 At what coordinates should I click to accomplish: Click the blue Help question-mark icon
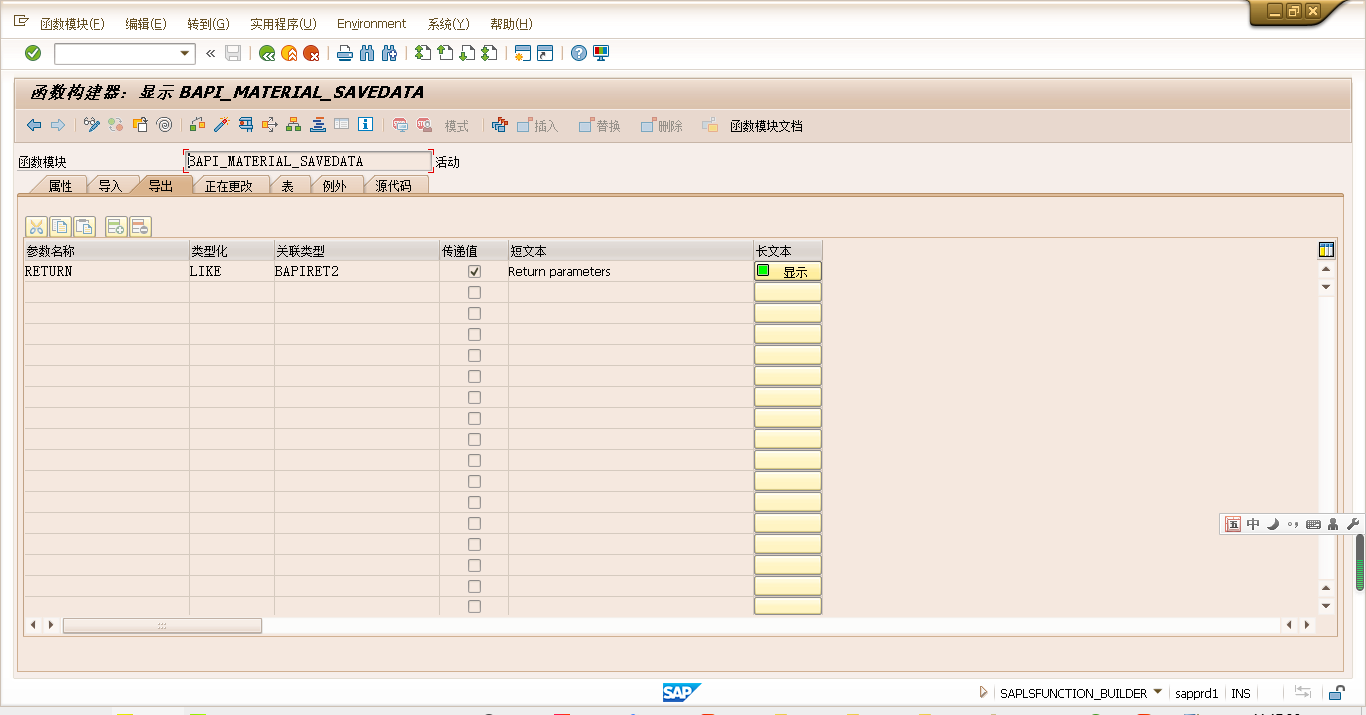pos(578,53)
